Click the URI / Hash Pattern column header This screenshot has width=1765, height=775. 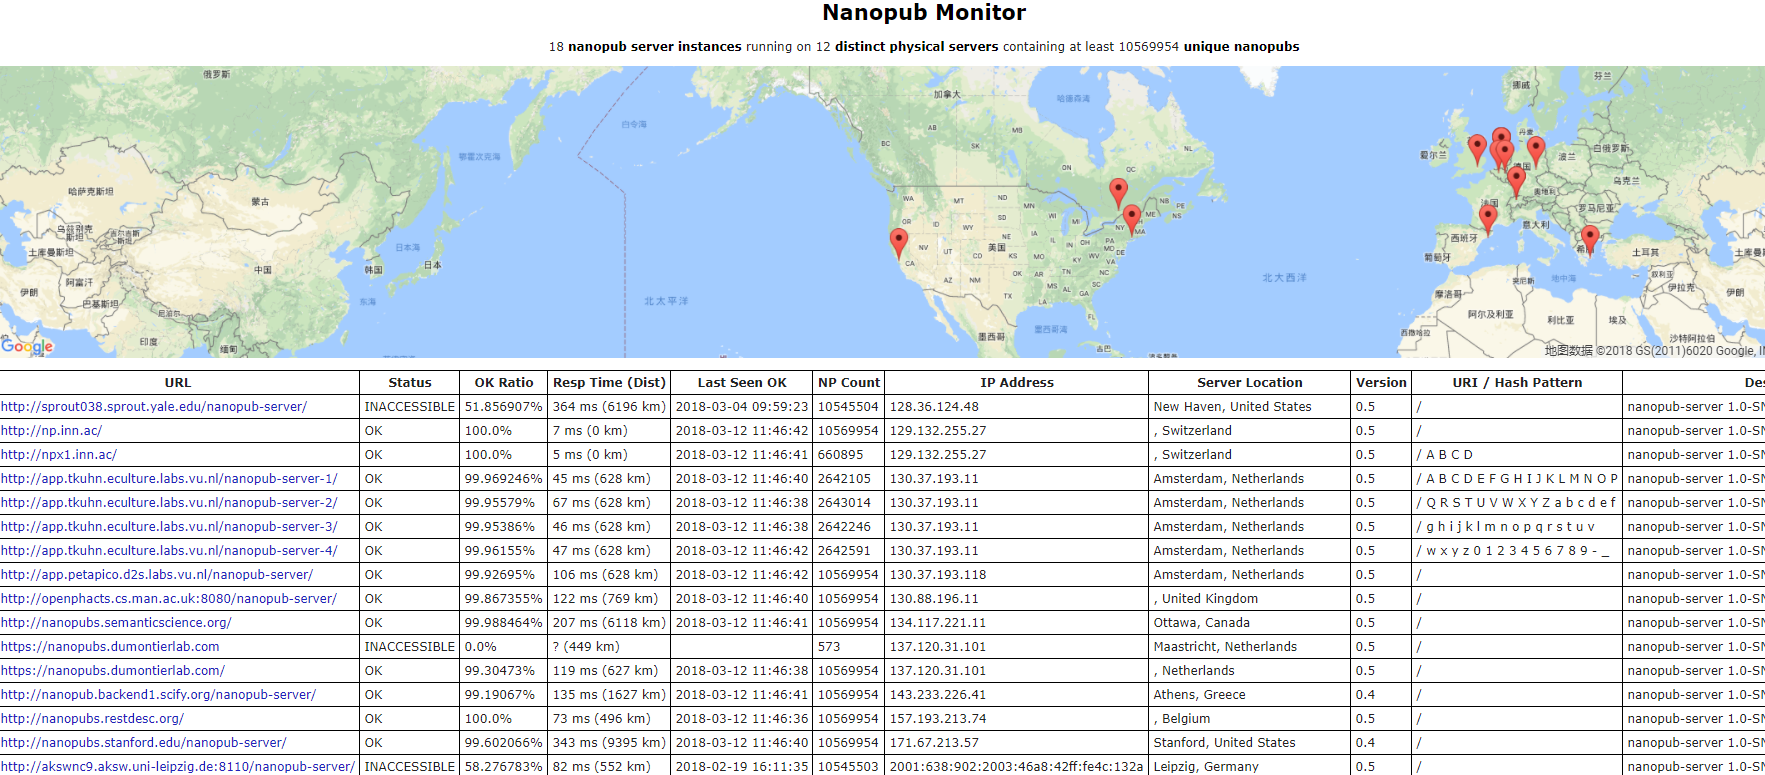click(x=1517, y=383)
